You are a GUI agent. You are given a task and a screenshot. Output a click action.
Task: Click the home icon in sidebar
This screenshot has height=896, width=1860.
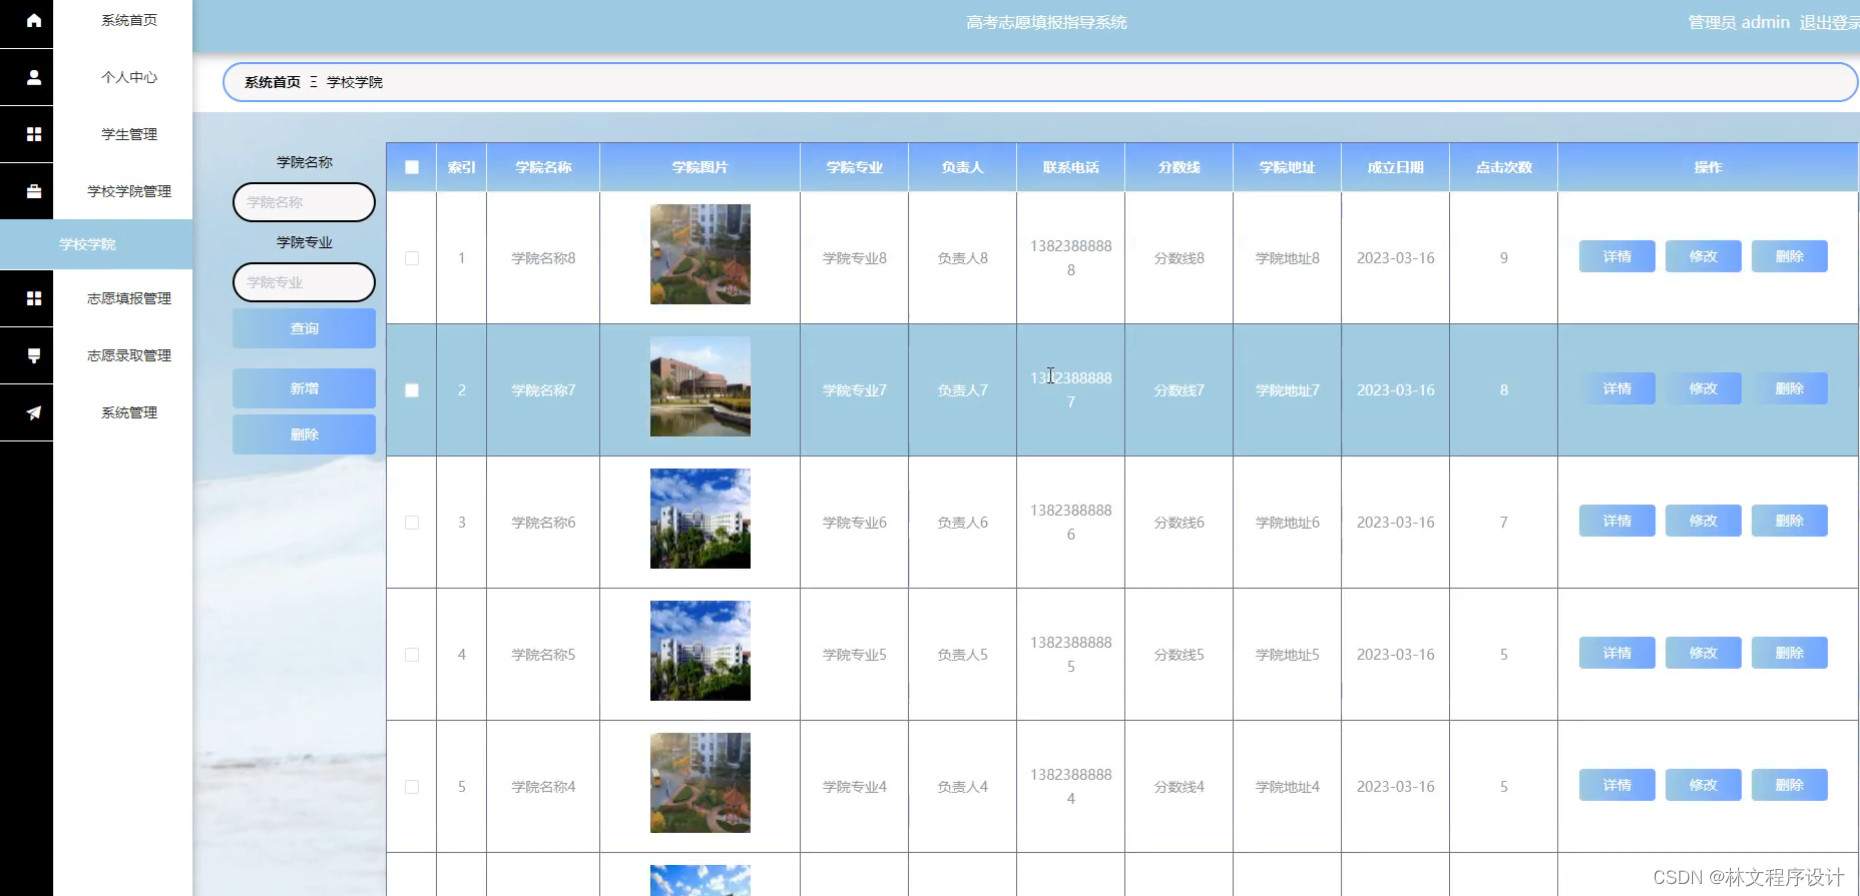point(34,20)
